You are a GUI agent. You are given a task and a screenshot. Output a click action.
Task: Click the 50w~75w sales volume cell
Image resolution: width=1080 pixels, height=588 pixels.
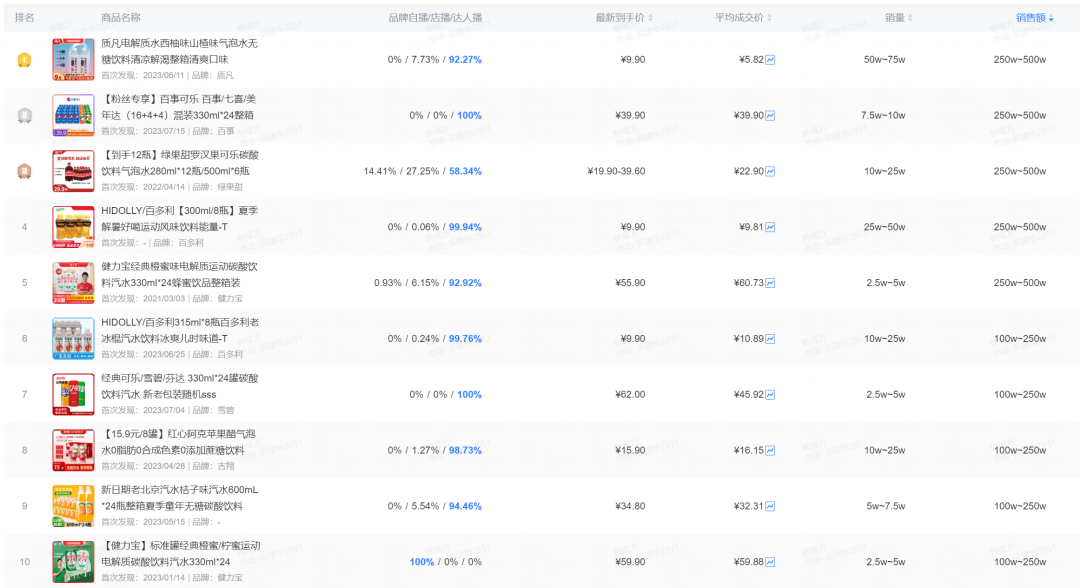tap(884, 60)
